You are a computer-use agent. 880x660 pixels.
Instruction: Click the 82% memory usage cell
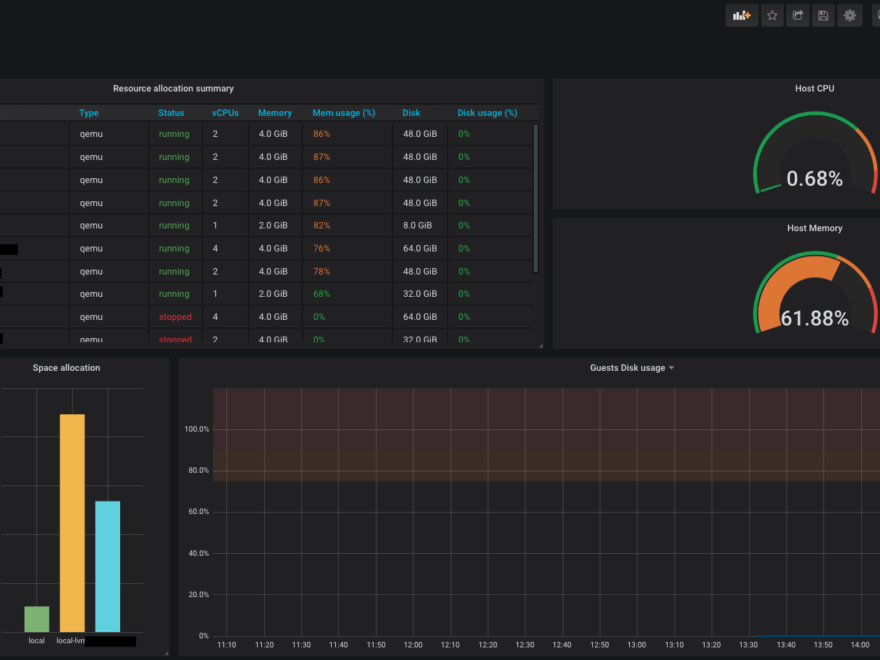tap(322, 226)
